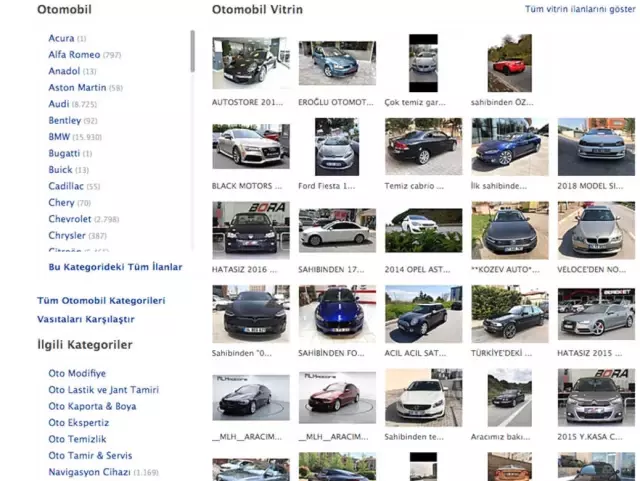Viewport: 640px width, 481px height.
Task: Select the Bugatti brand link
Action: coord(64,153)
